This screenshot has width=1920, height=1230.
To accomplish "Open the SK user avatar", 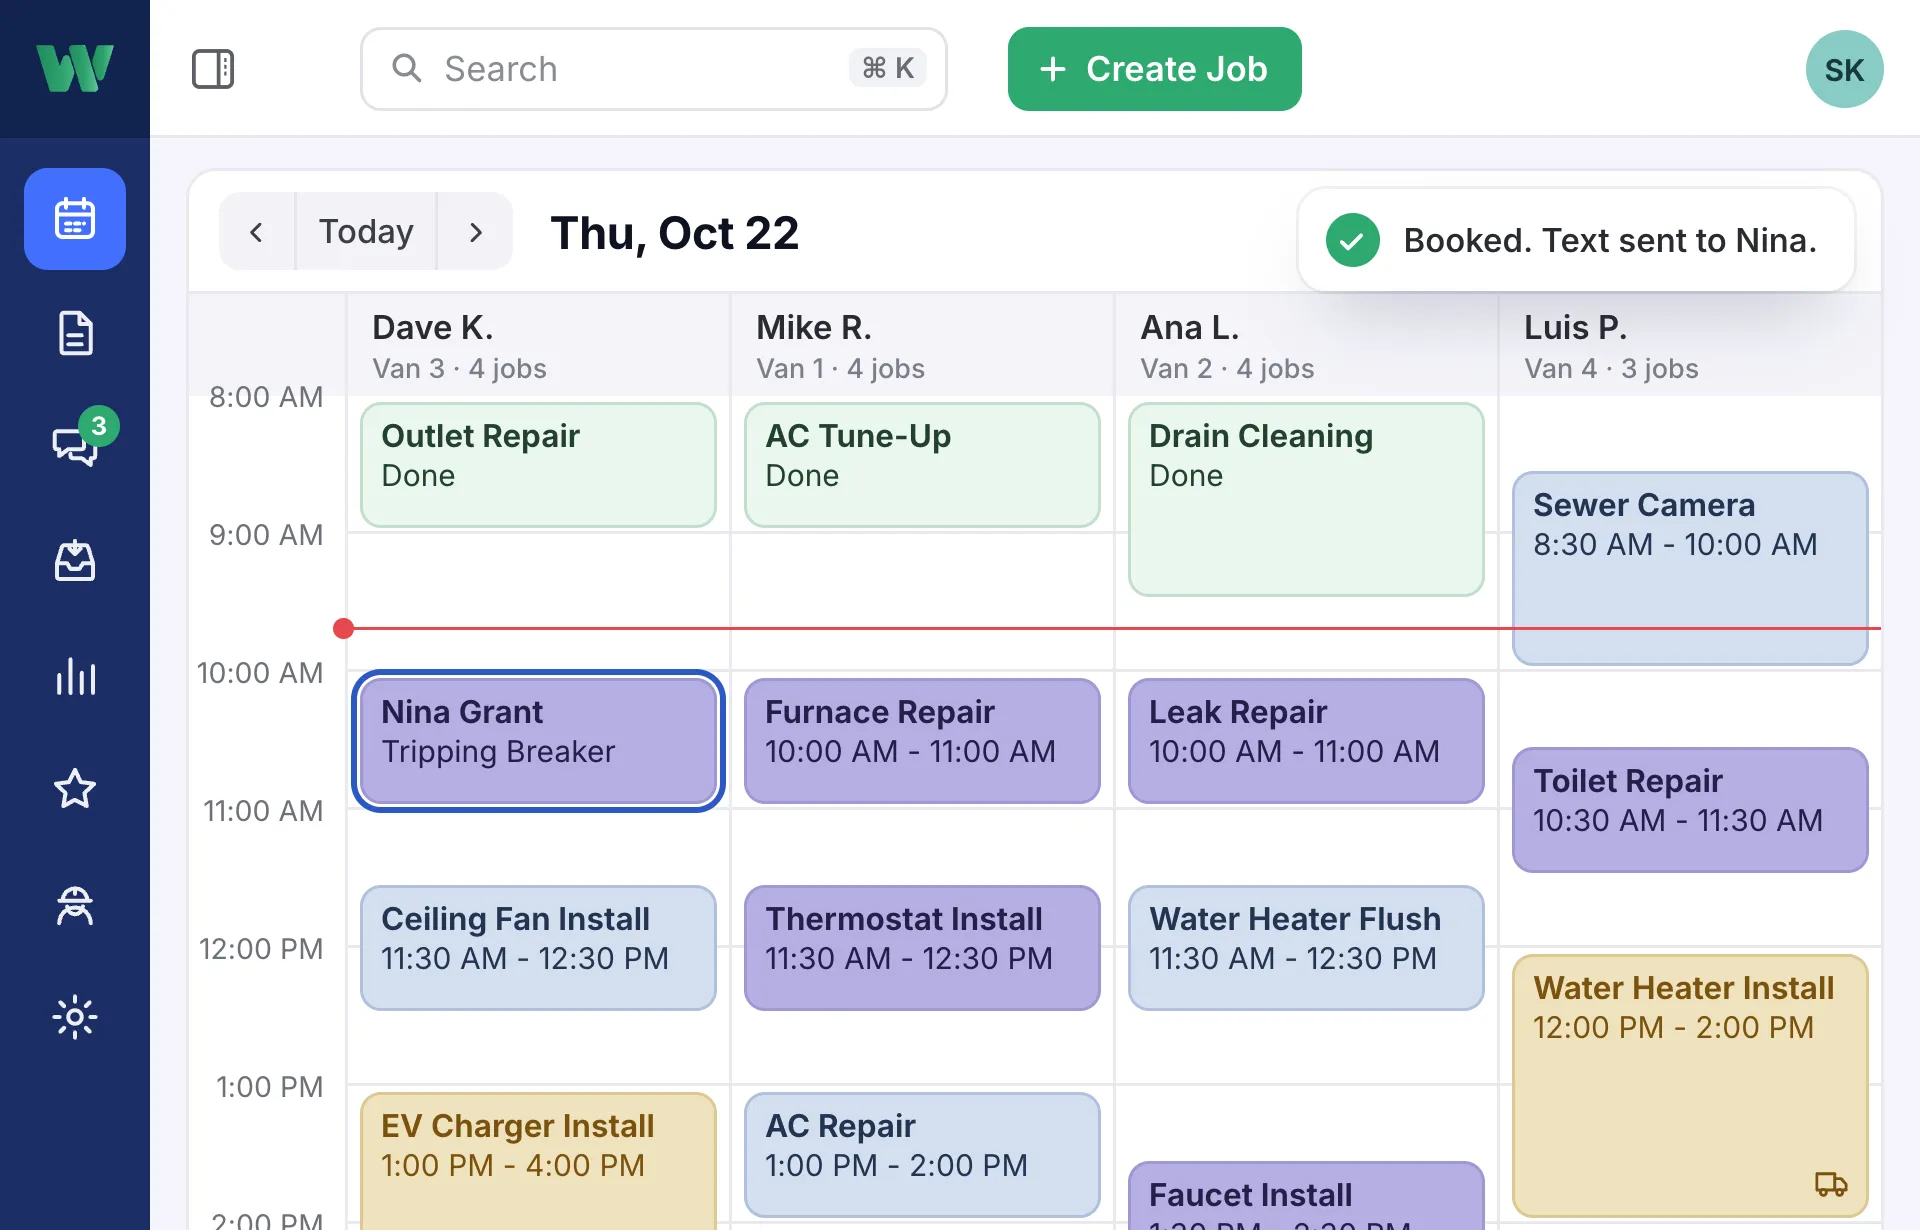I will click(1844, 69).
